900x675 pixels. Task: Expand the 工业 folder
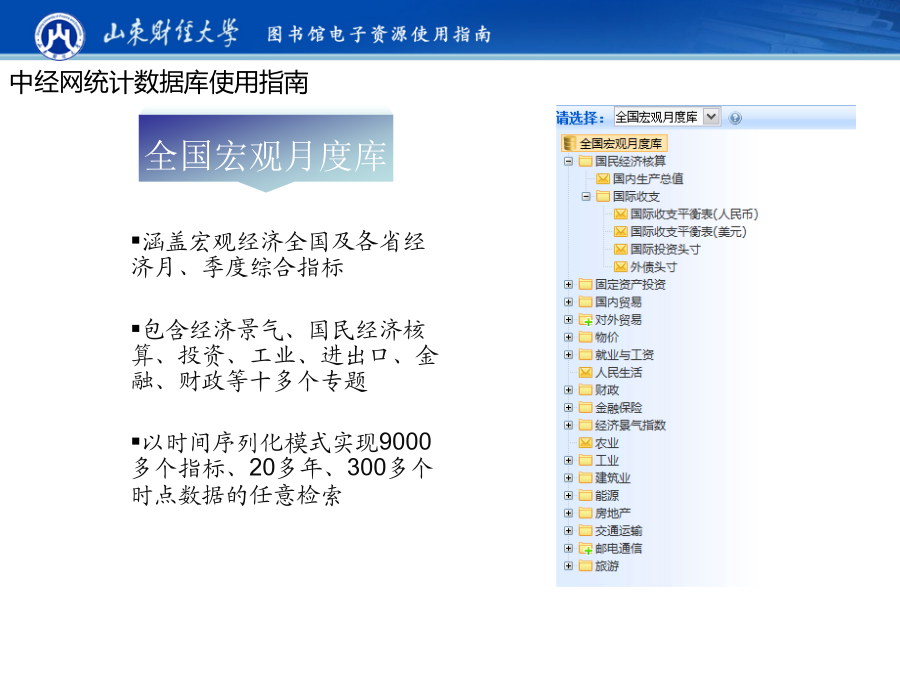[568, 460]
